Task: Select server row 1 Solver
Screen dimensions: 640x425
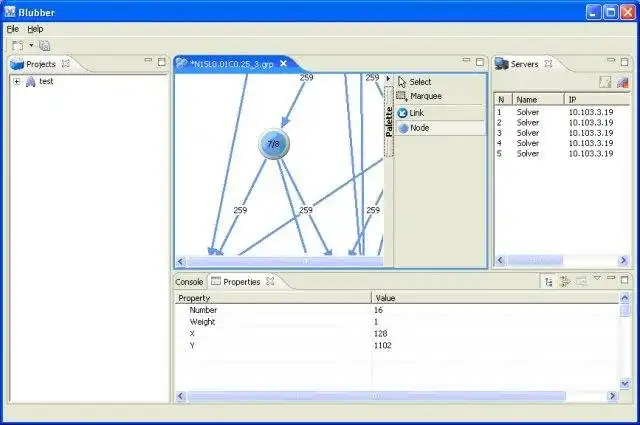Action: [x=562, y=112]
